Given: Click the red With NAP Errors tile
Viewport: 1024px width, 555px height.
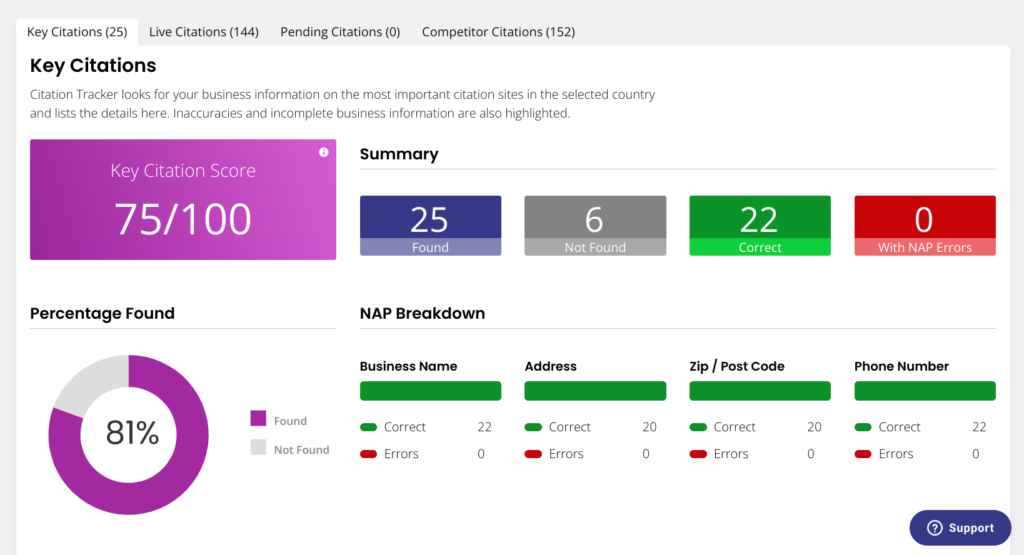Looking at the screenshot, I should [925, 226].
